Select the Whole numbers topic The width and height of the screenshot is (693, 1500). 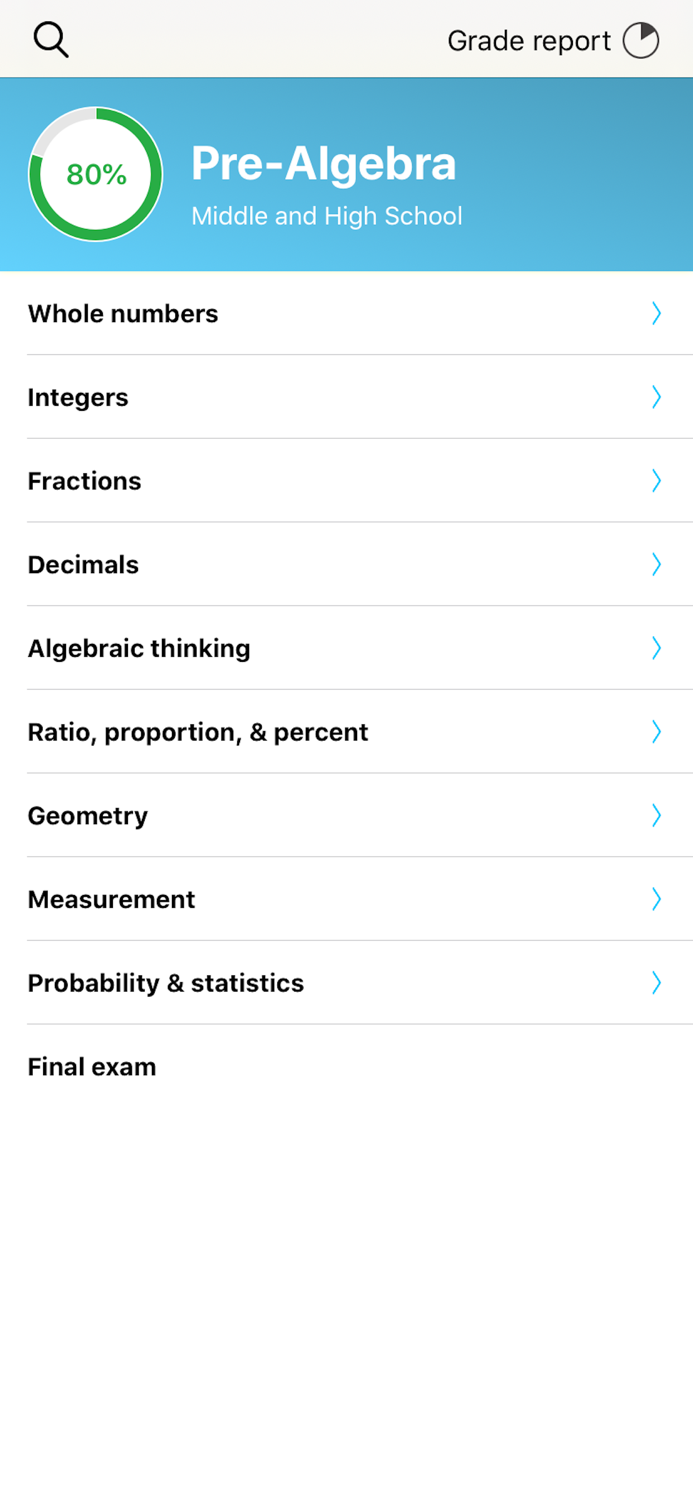point(122,313)
